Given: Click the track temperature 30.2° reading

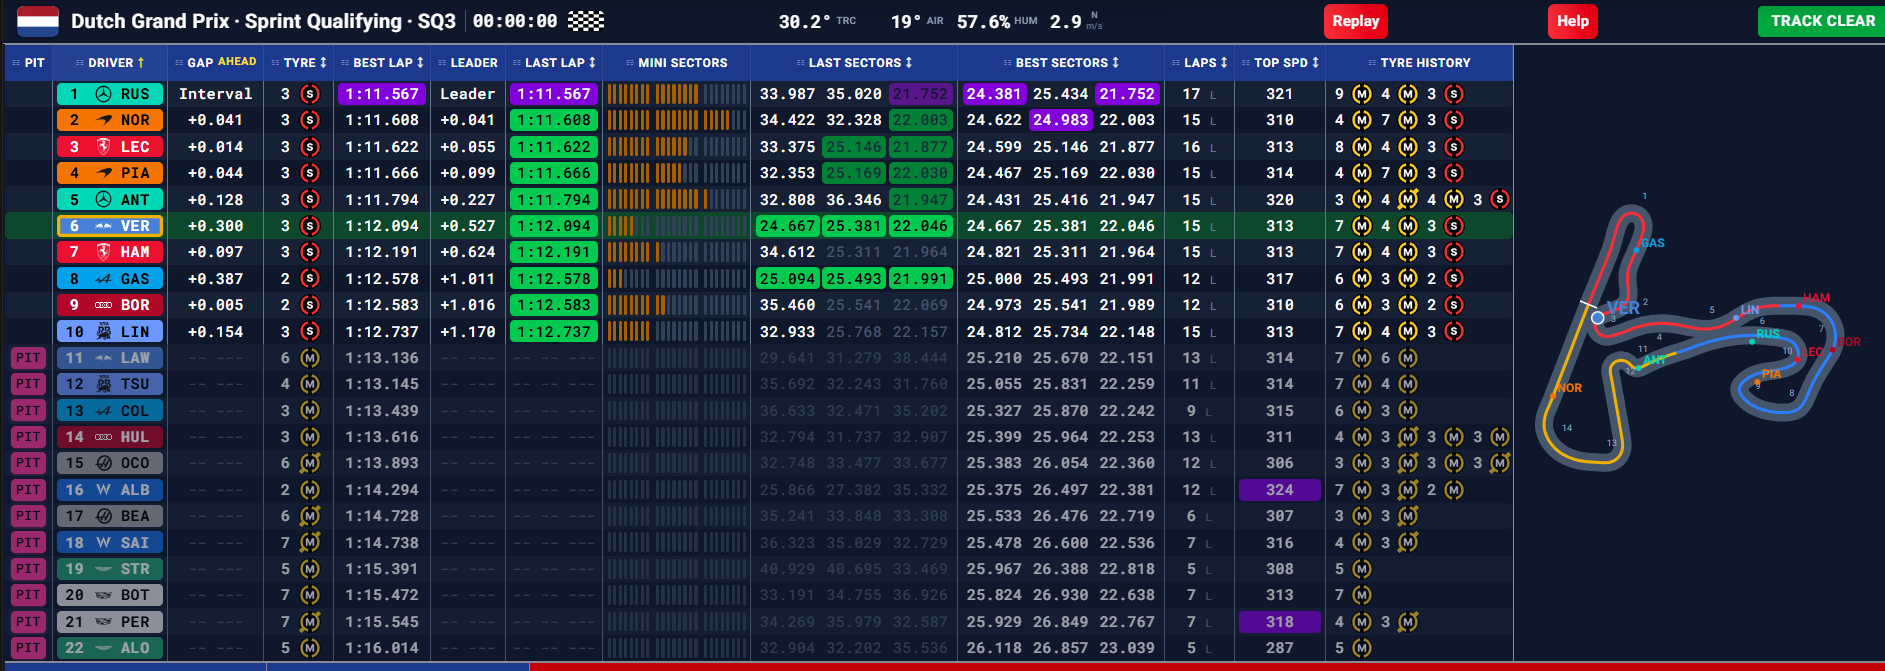Looking at the screenshot, I should pyautogui.click(x=805, y=21).
